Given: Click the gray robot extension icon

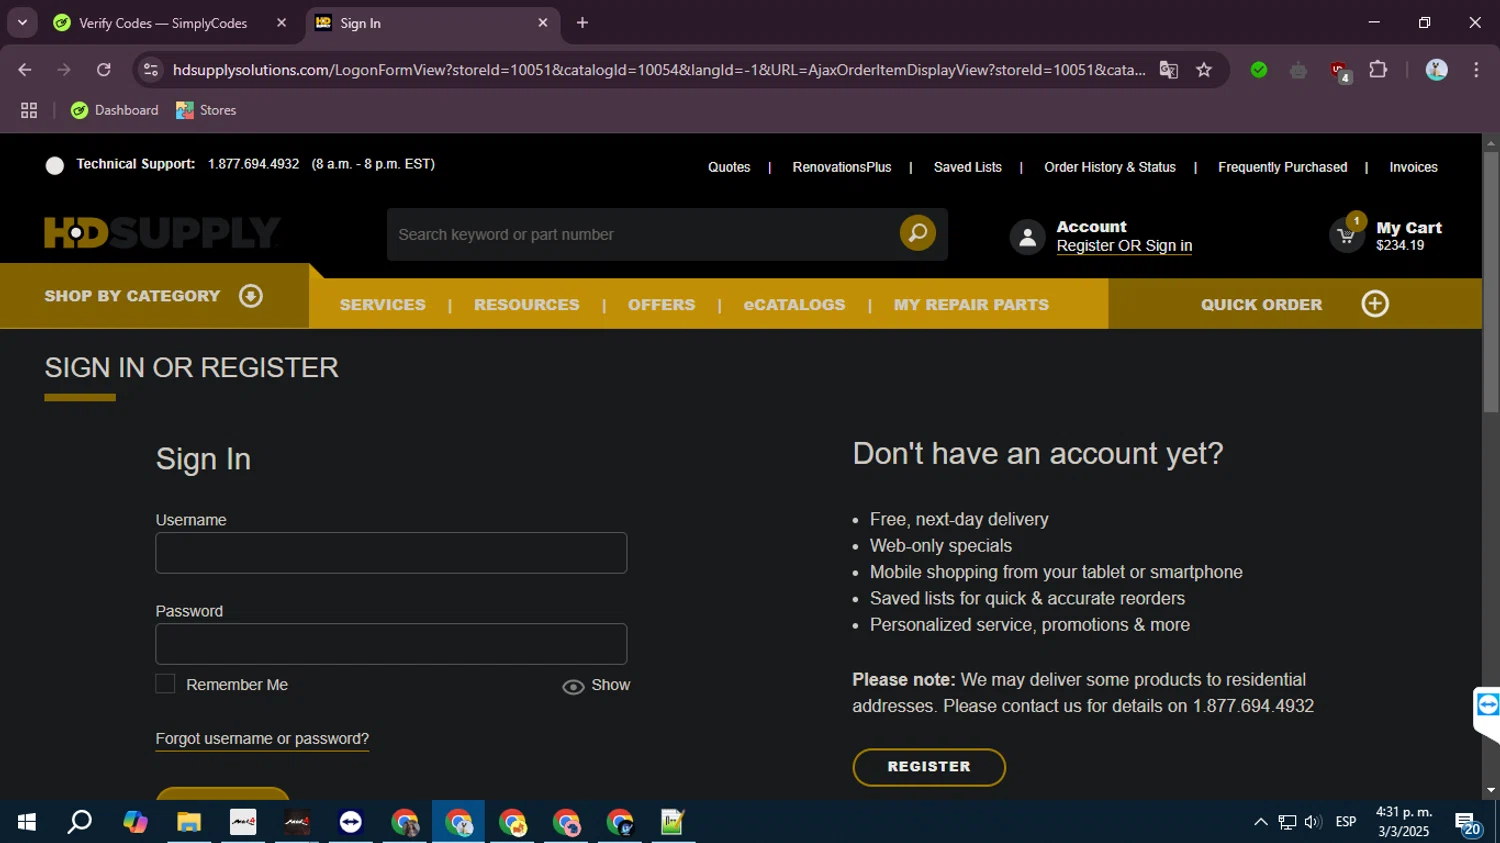Looking at the screenshot, I should pyautogui.click(x=1298, y=70).
